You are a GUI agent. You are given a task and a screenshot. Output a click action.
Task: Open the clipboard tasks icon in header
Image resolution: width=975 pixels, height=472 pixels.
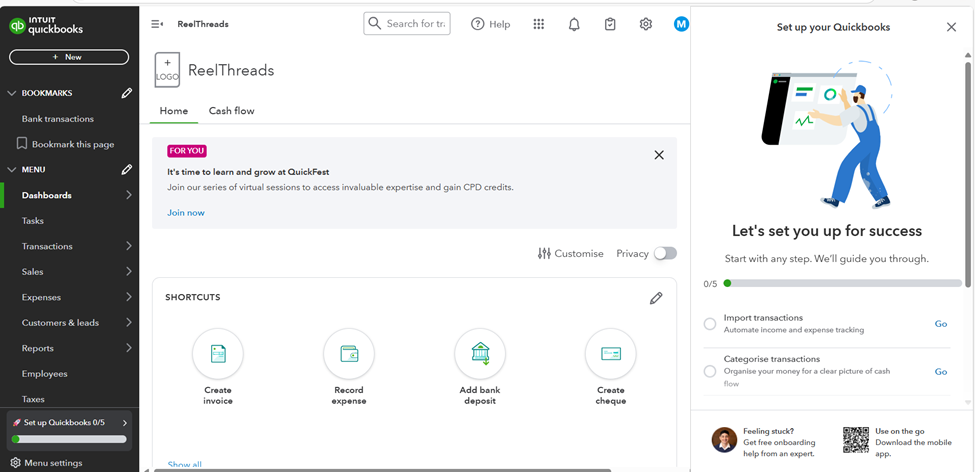tap(610, 24)
